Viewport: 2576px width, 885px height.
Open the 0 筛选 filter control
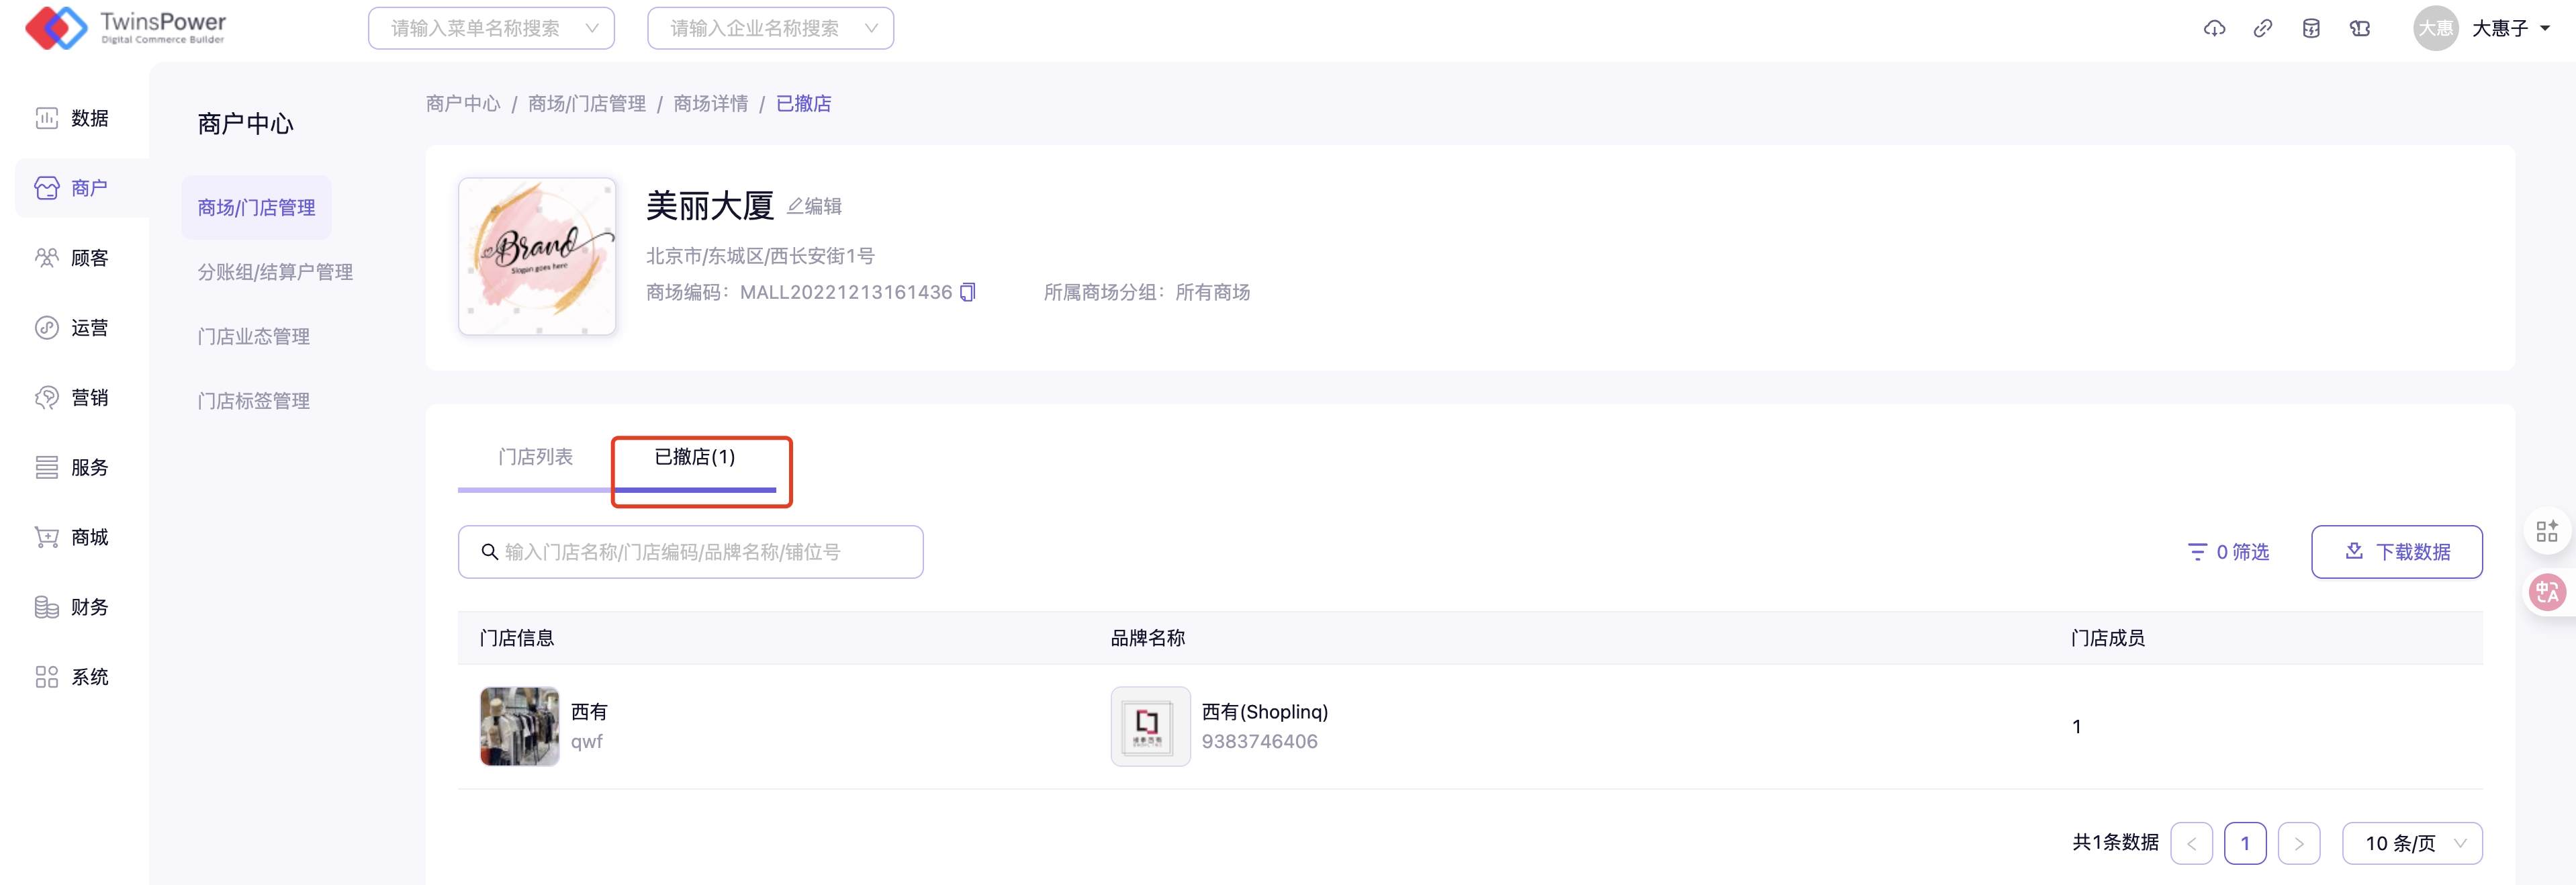click(2228, 552)
